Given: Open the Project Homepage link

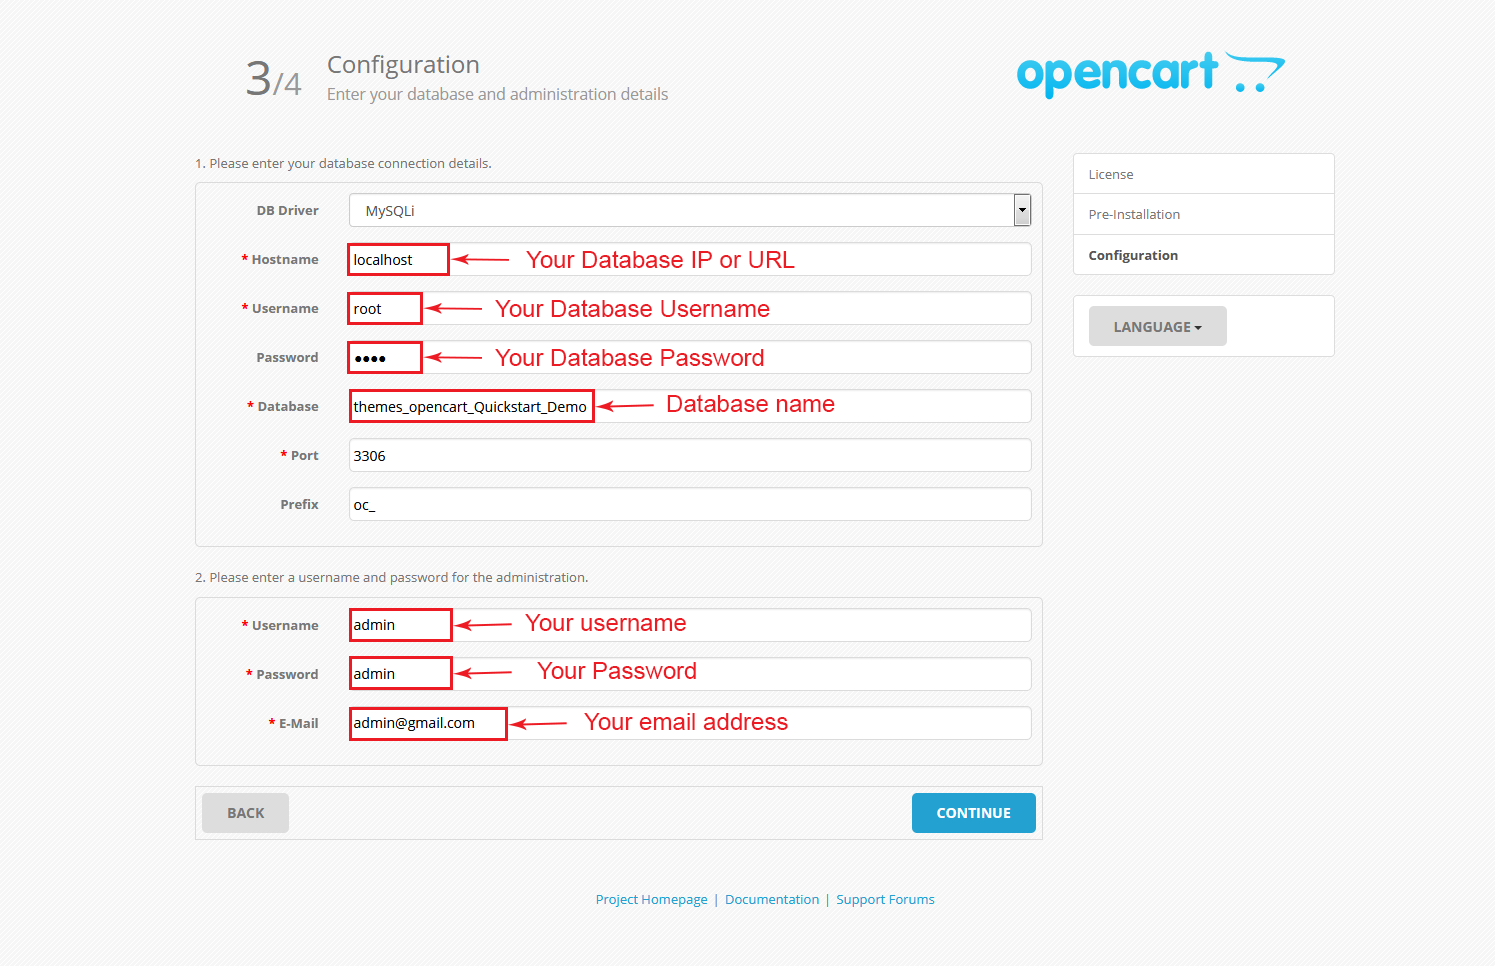Looking at the screenshot, I should pos(651,900).
